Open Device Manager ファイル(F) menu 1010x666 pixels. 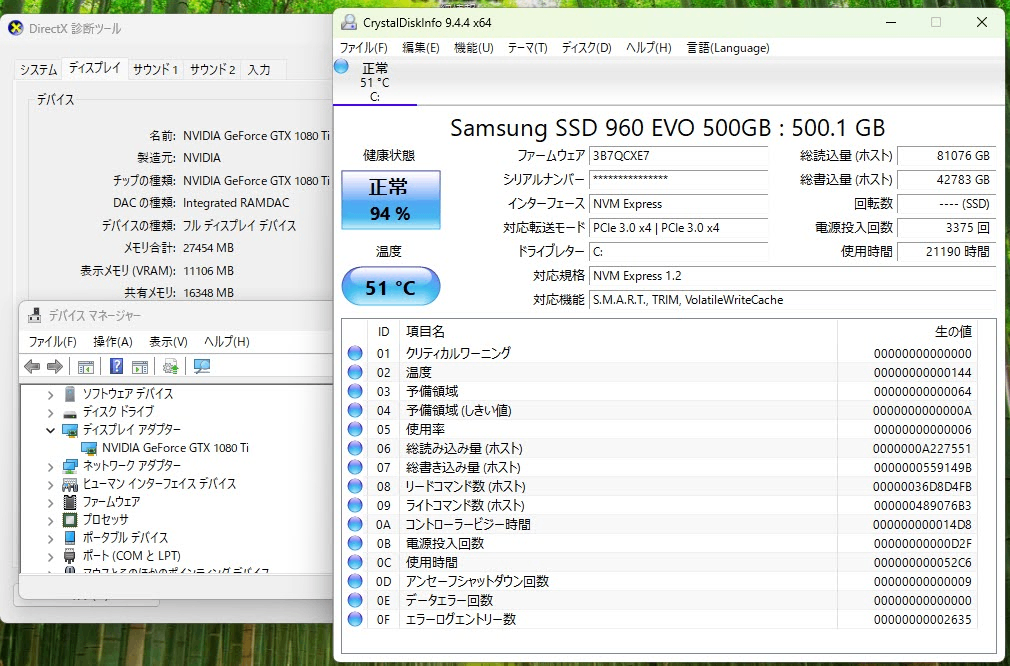(52, 342)
